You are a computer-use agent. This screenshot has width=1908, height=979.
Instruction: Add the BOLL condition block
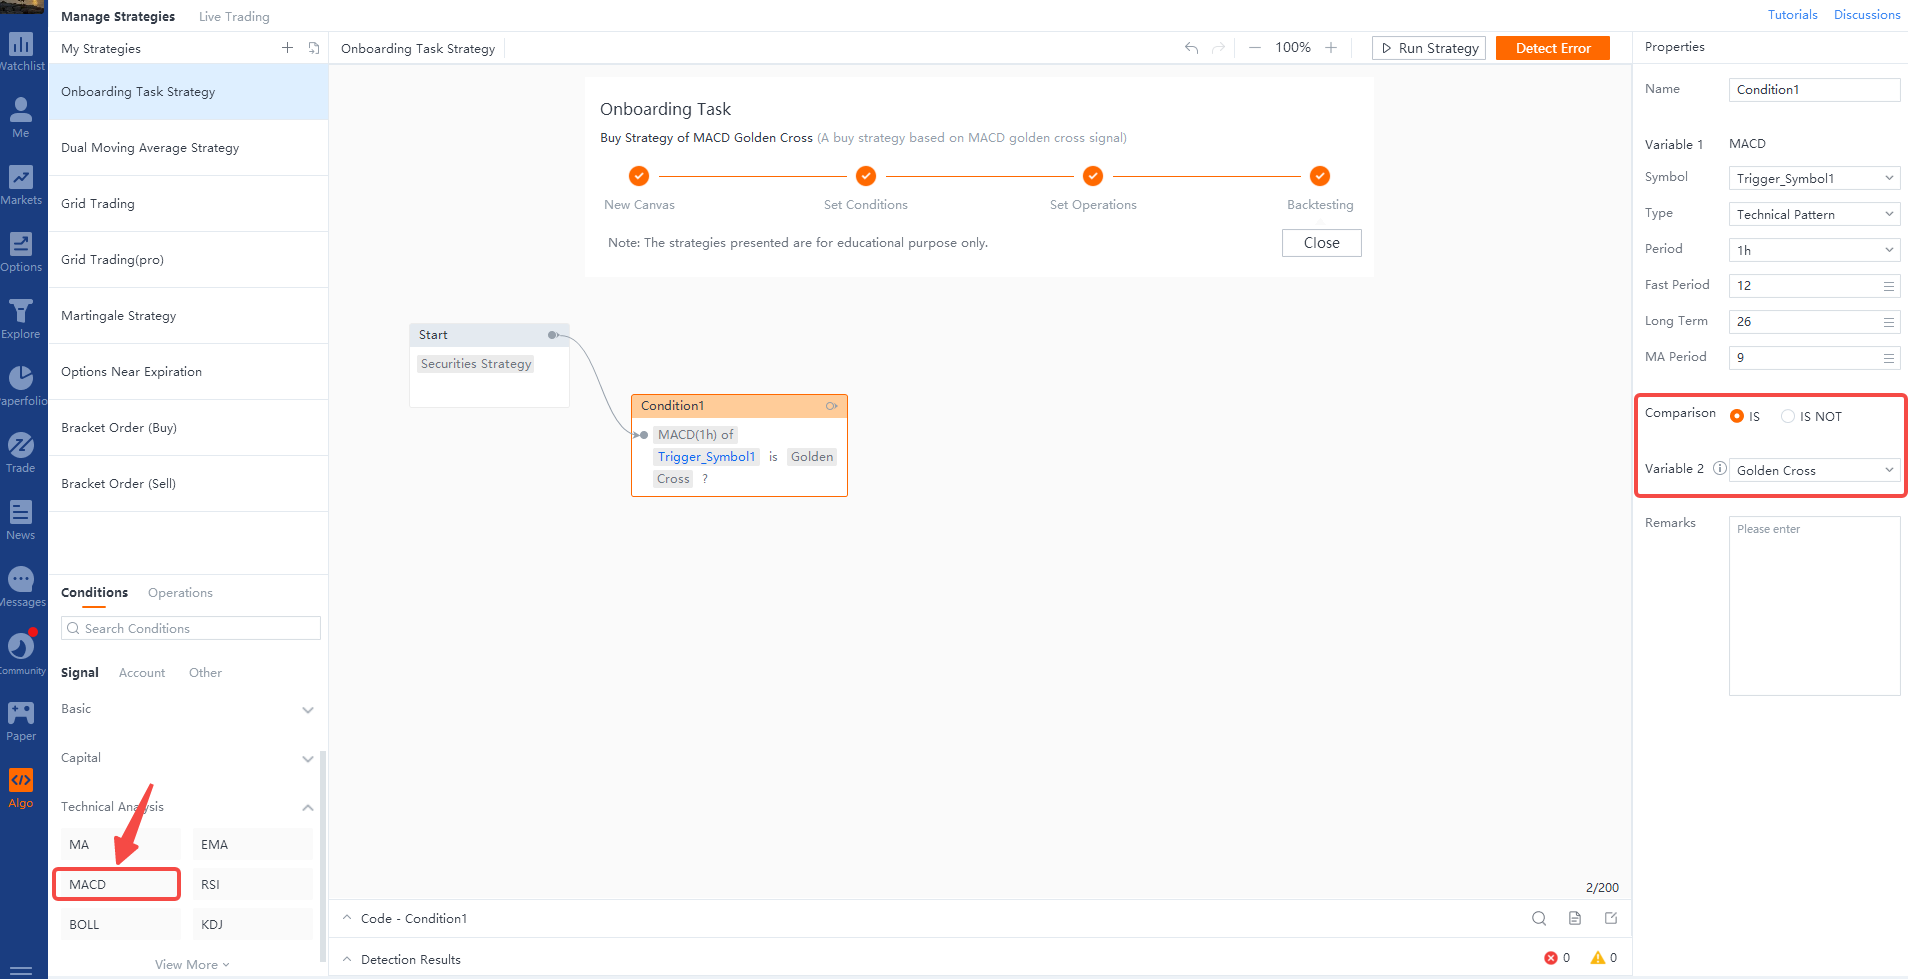121,924
